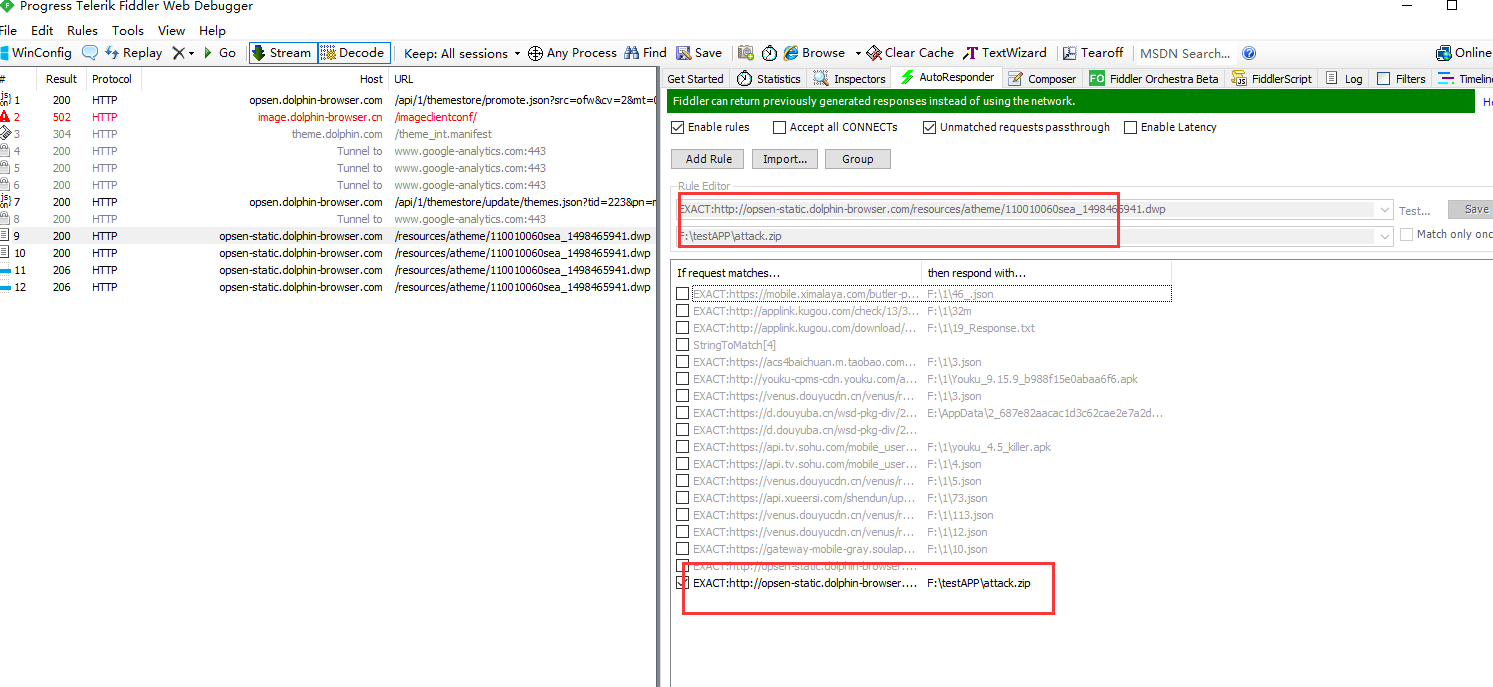Switch to the Get Started tab
The height and width of the screenshot is (687, 1493).
(x=695, y=78)
